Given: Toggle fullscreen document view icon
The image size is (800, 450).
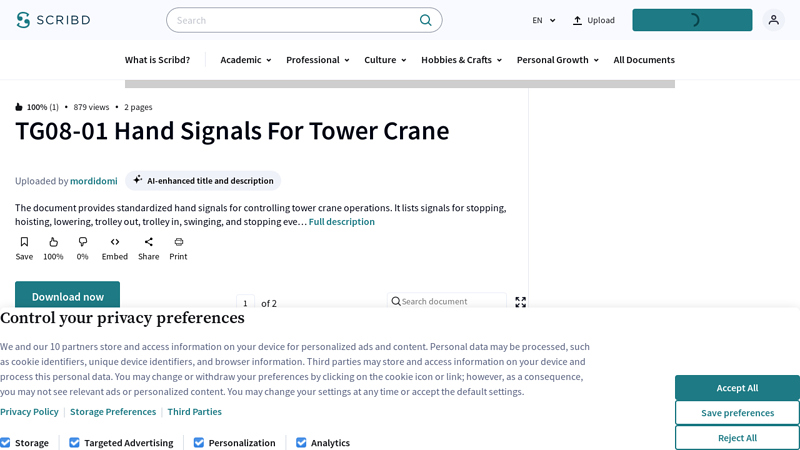Looking at the screenshot, I should 520,302.
